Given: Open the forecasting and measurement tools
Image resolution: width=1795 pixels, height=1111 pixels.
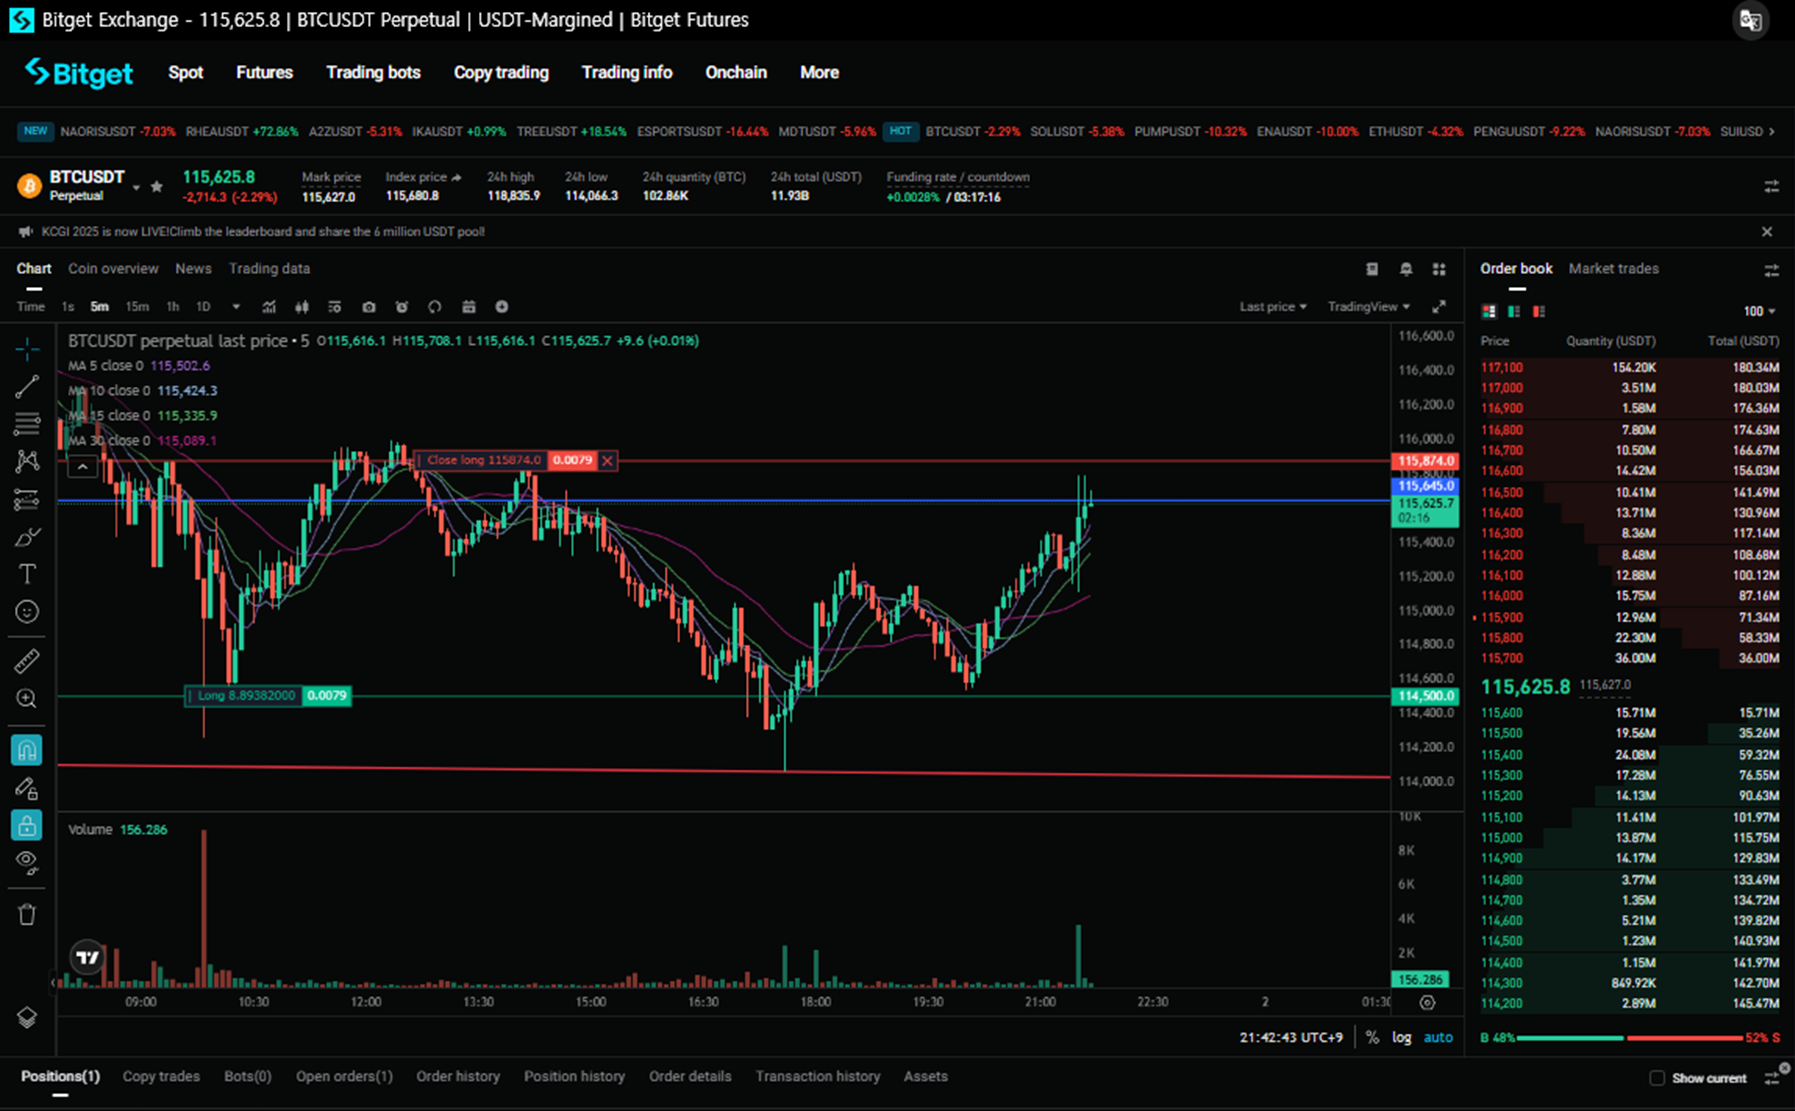Looking at the screenshot, I should click(x=27, y=499).
